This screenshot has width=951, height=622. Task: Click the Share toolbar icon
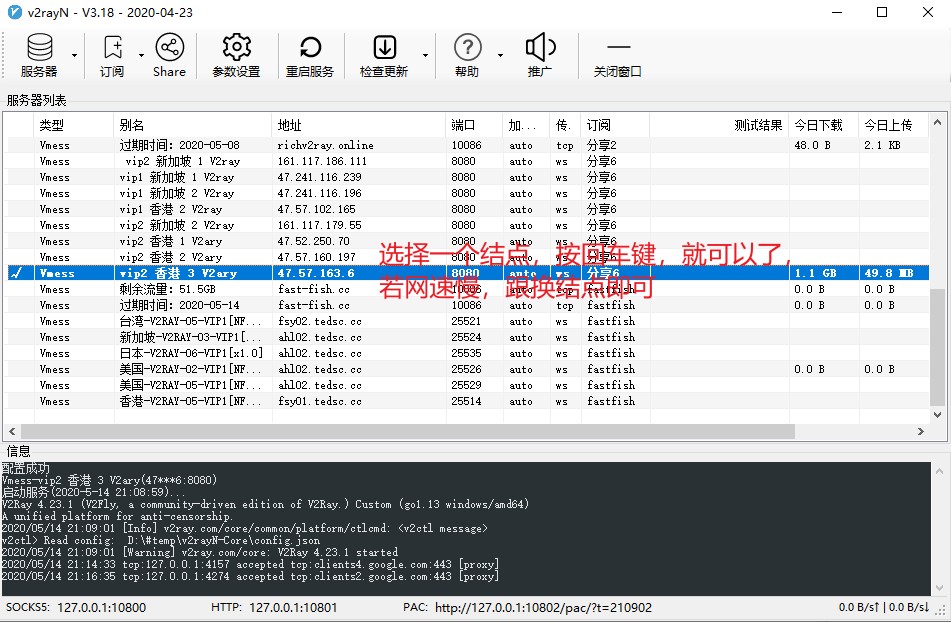click(x=169, y=55)
